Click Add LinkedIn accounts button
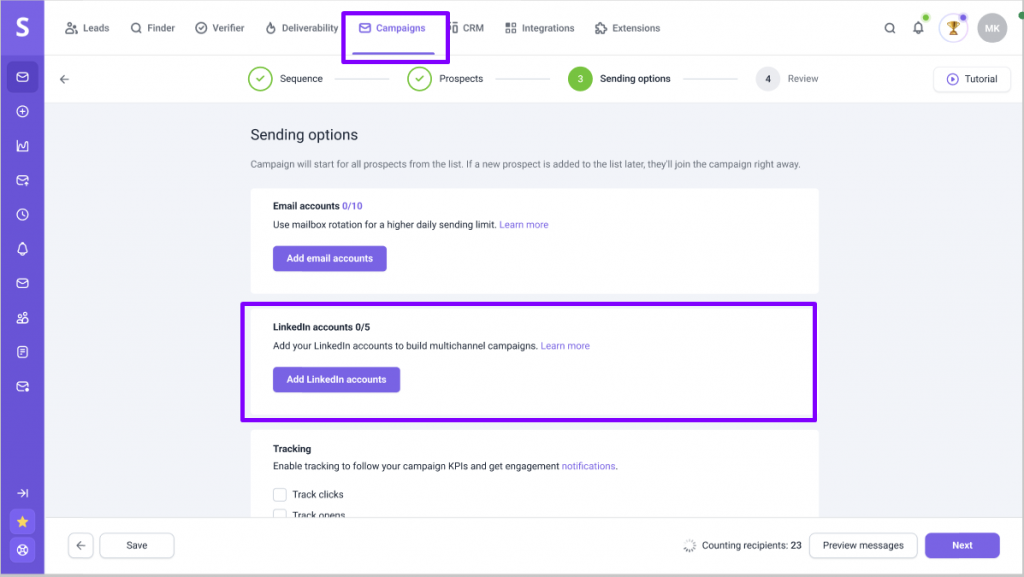The width and height of the screenshot is (1024, 577). (x=336, y=379)
